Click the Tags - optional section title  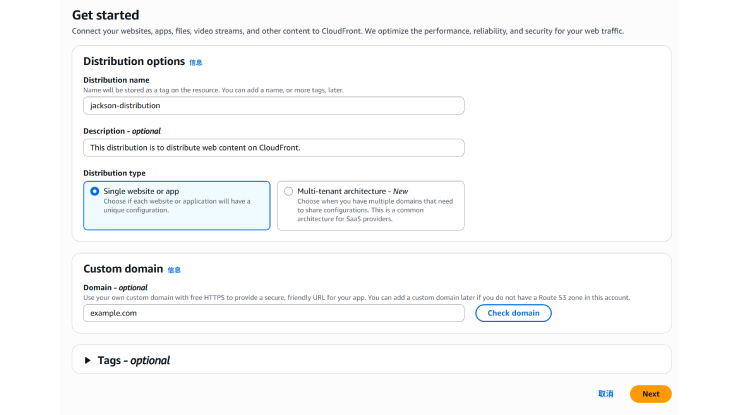133,361
